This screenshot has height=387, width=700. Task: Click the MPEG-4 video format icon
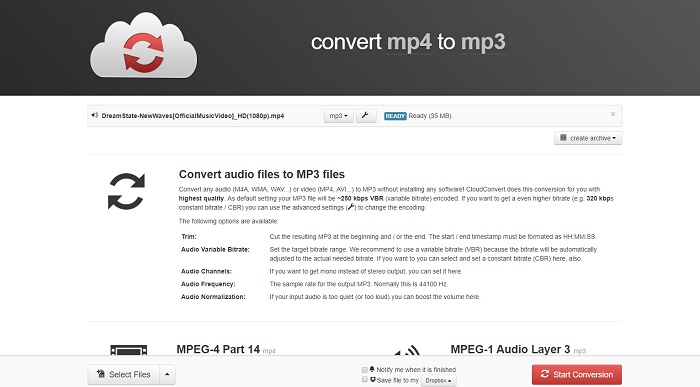(x=129, y=350)
